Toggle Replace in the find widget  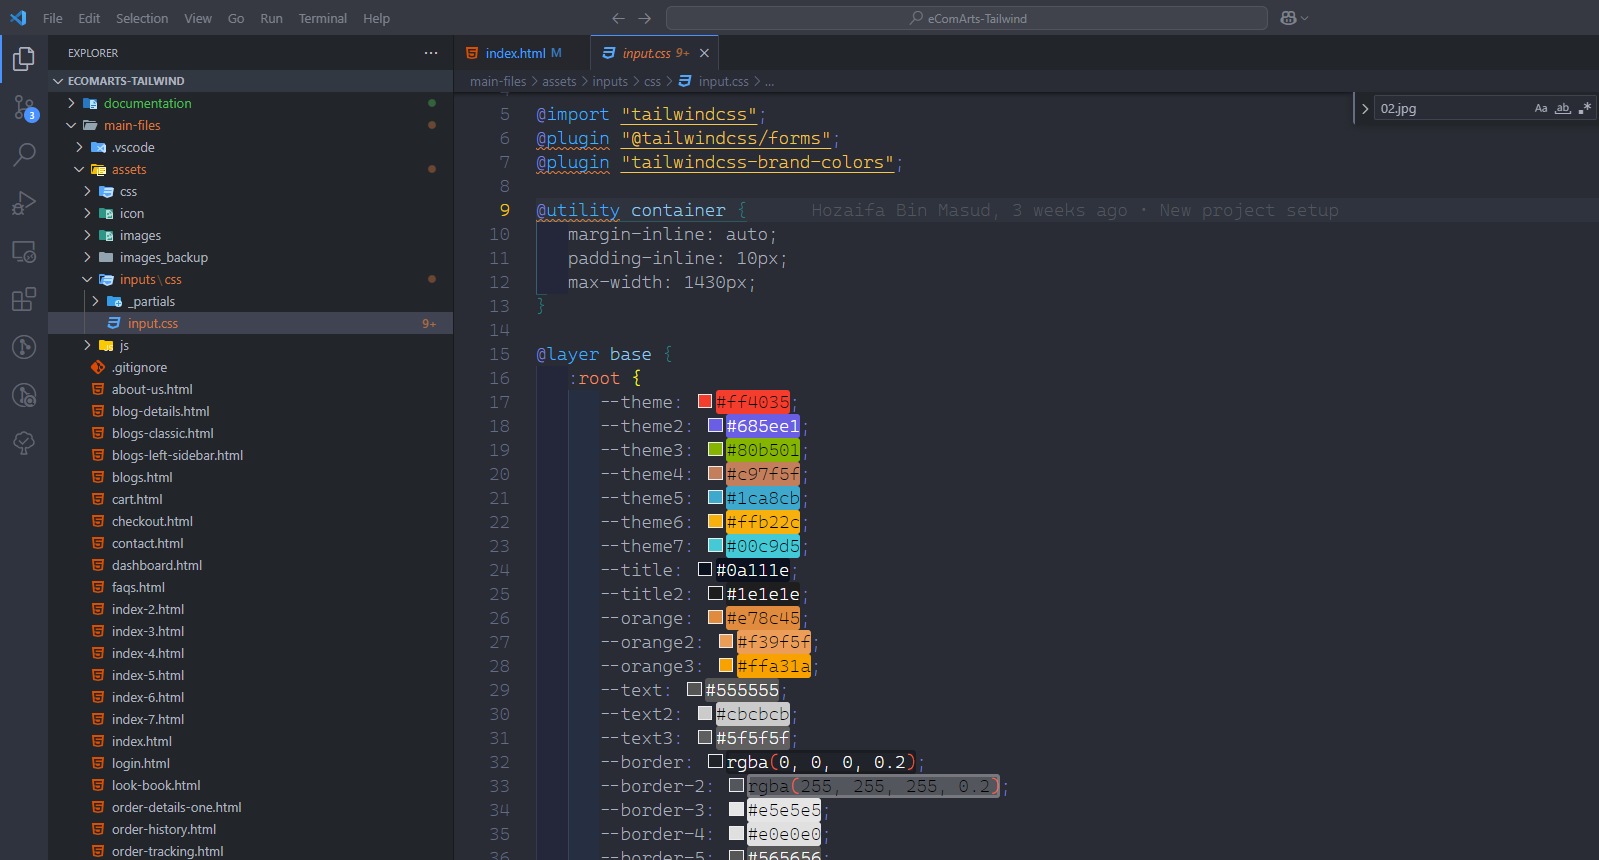click(x=1365, y=108)
